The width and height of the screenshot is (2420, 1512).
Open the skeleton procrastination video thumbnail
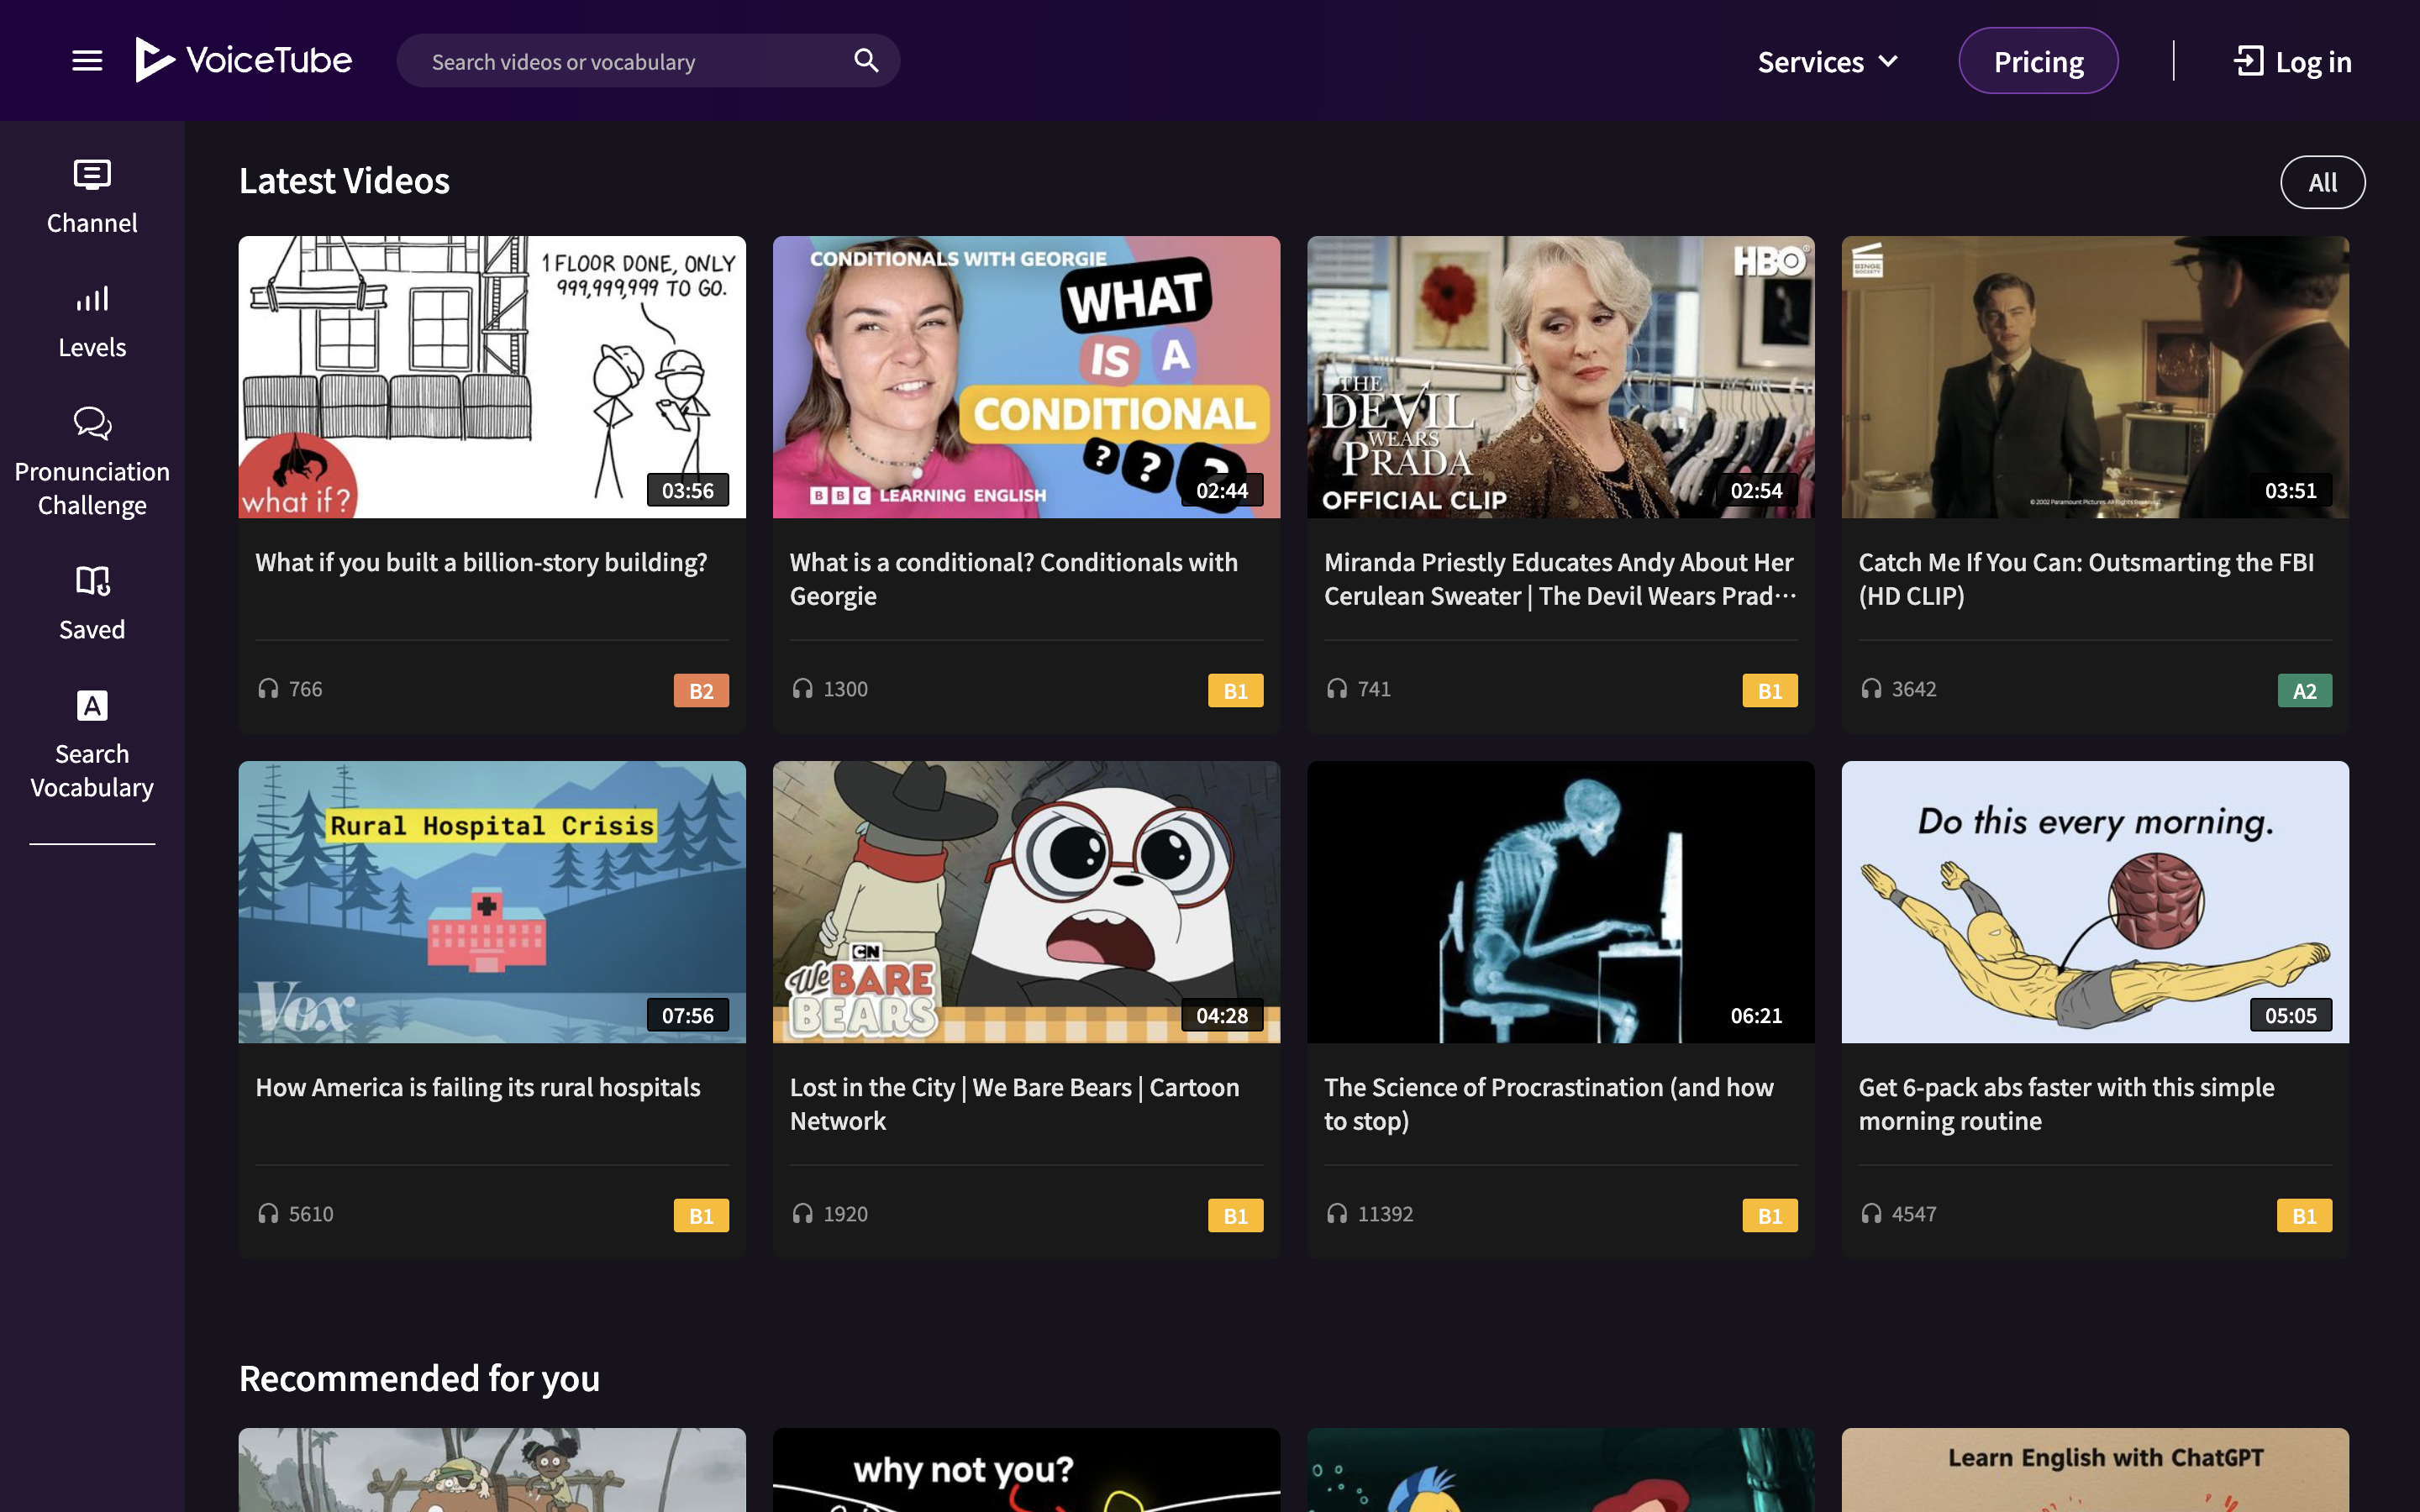(x=1560, y=902)
